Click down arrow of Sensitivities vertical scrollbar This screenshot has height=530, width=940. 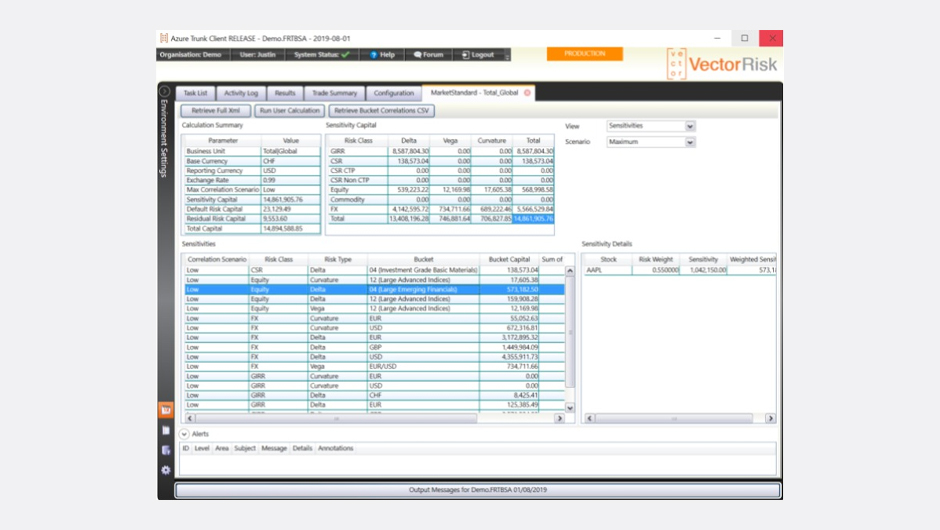[570, 408]
